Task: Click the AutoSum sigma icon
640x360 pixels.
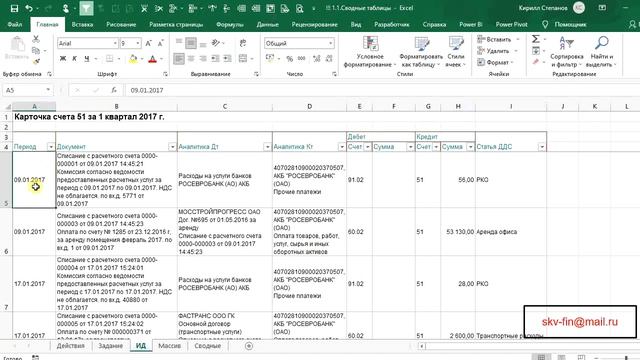Action: 536,39
